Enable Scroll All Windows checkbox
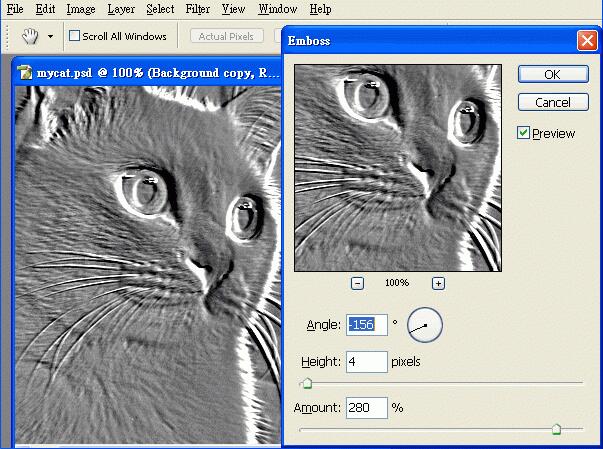 coord(75,36)
